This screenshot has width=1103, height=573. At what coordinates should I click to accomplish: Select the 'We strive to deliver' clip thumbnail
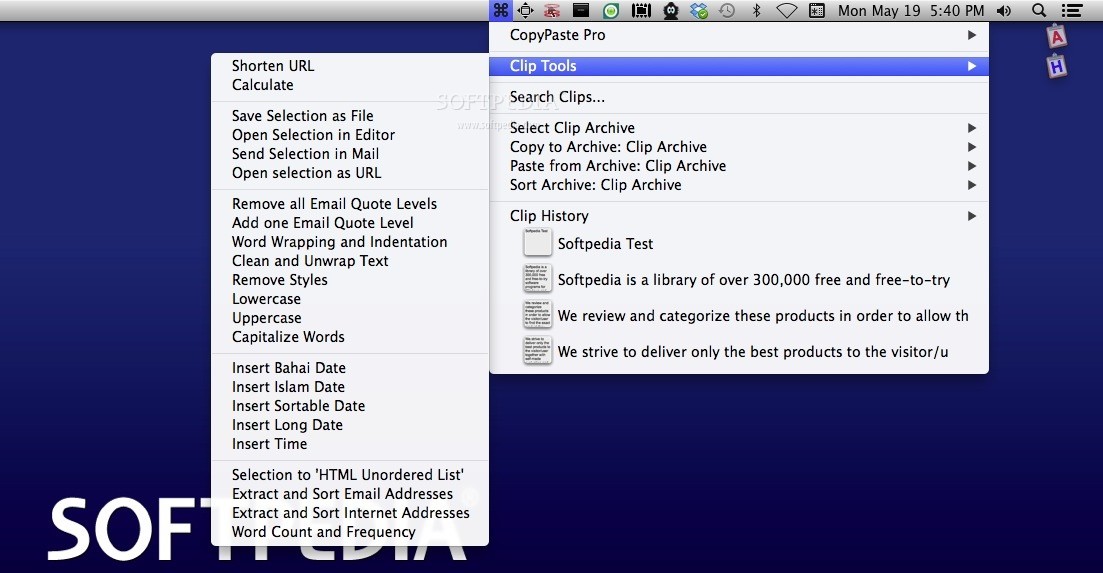[x=537, y=350]
